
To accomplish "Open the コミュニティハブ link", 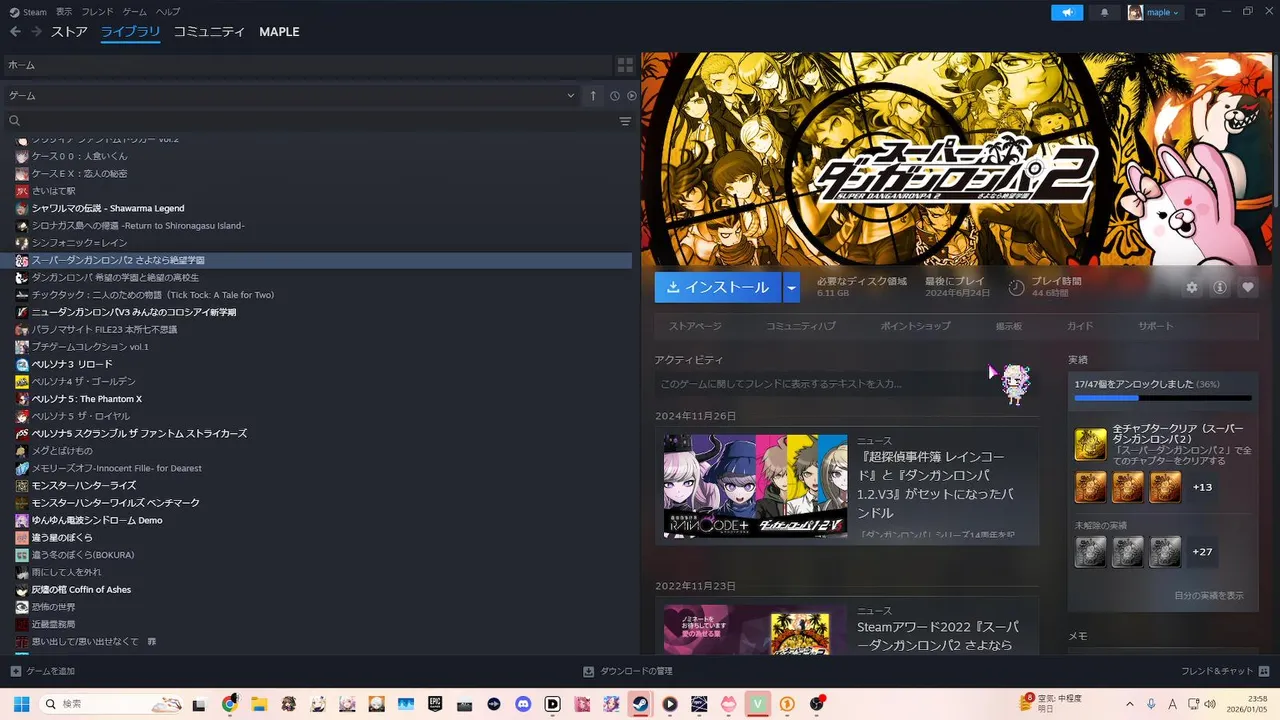I will click(801, 326).
